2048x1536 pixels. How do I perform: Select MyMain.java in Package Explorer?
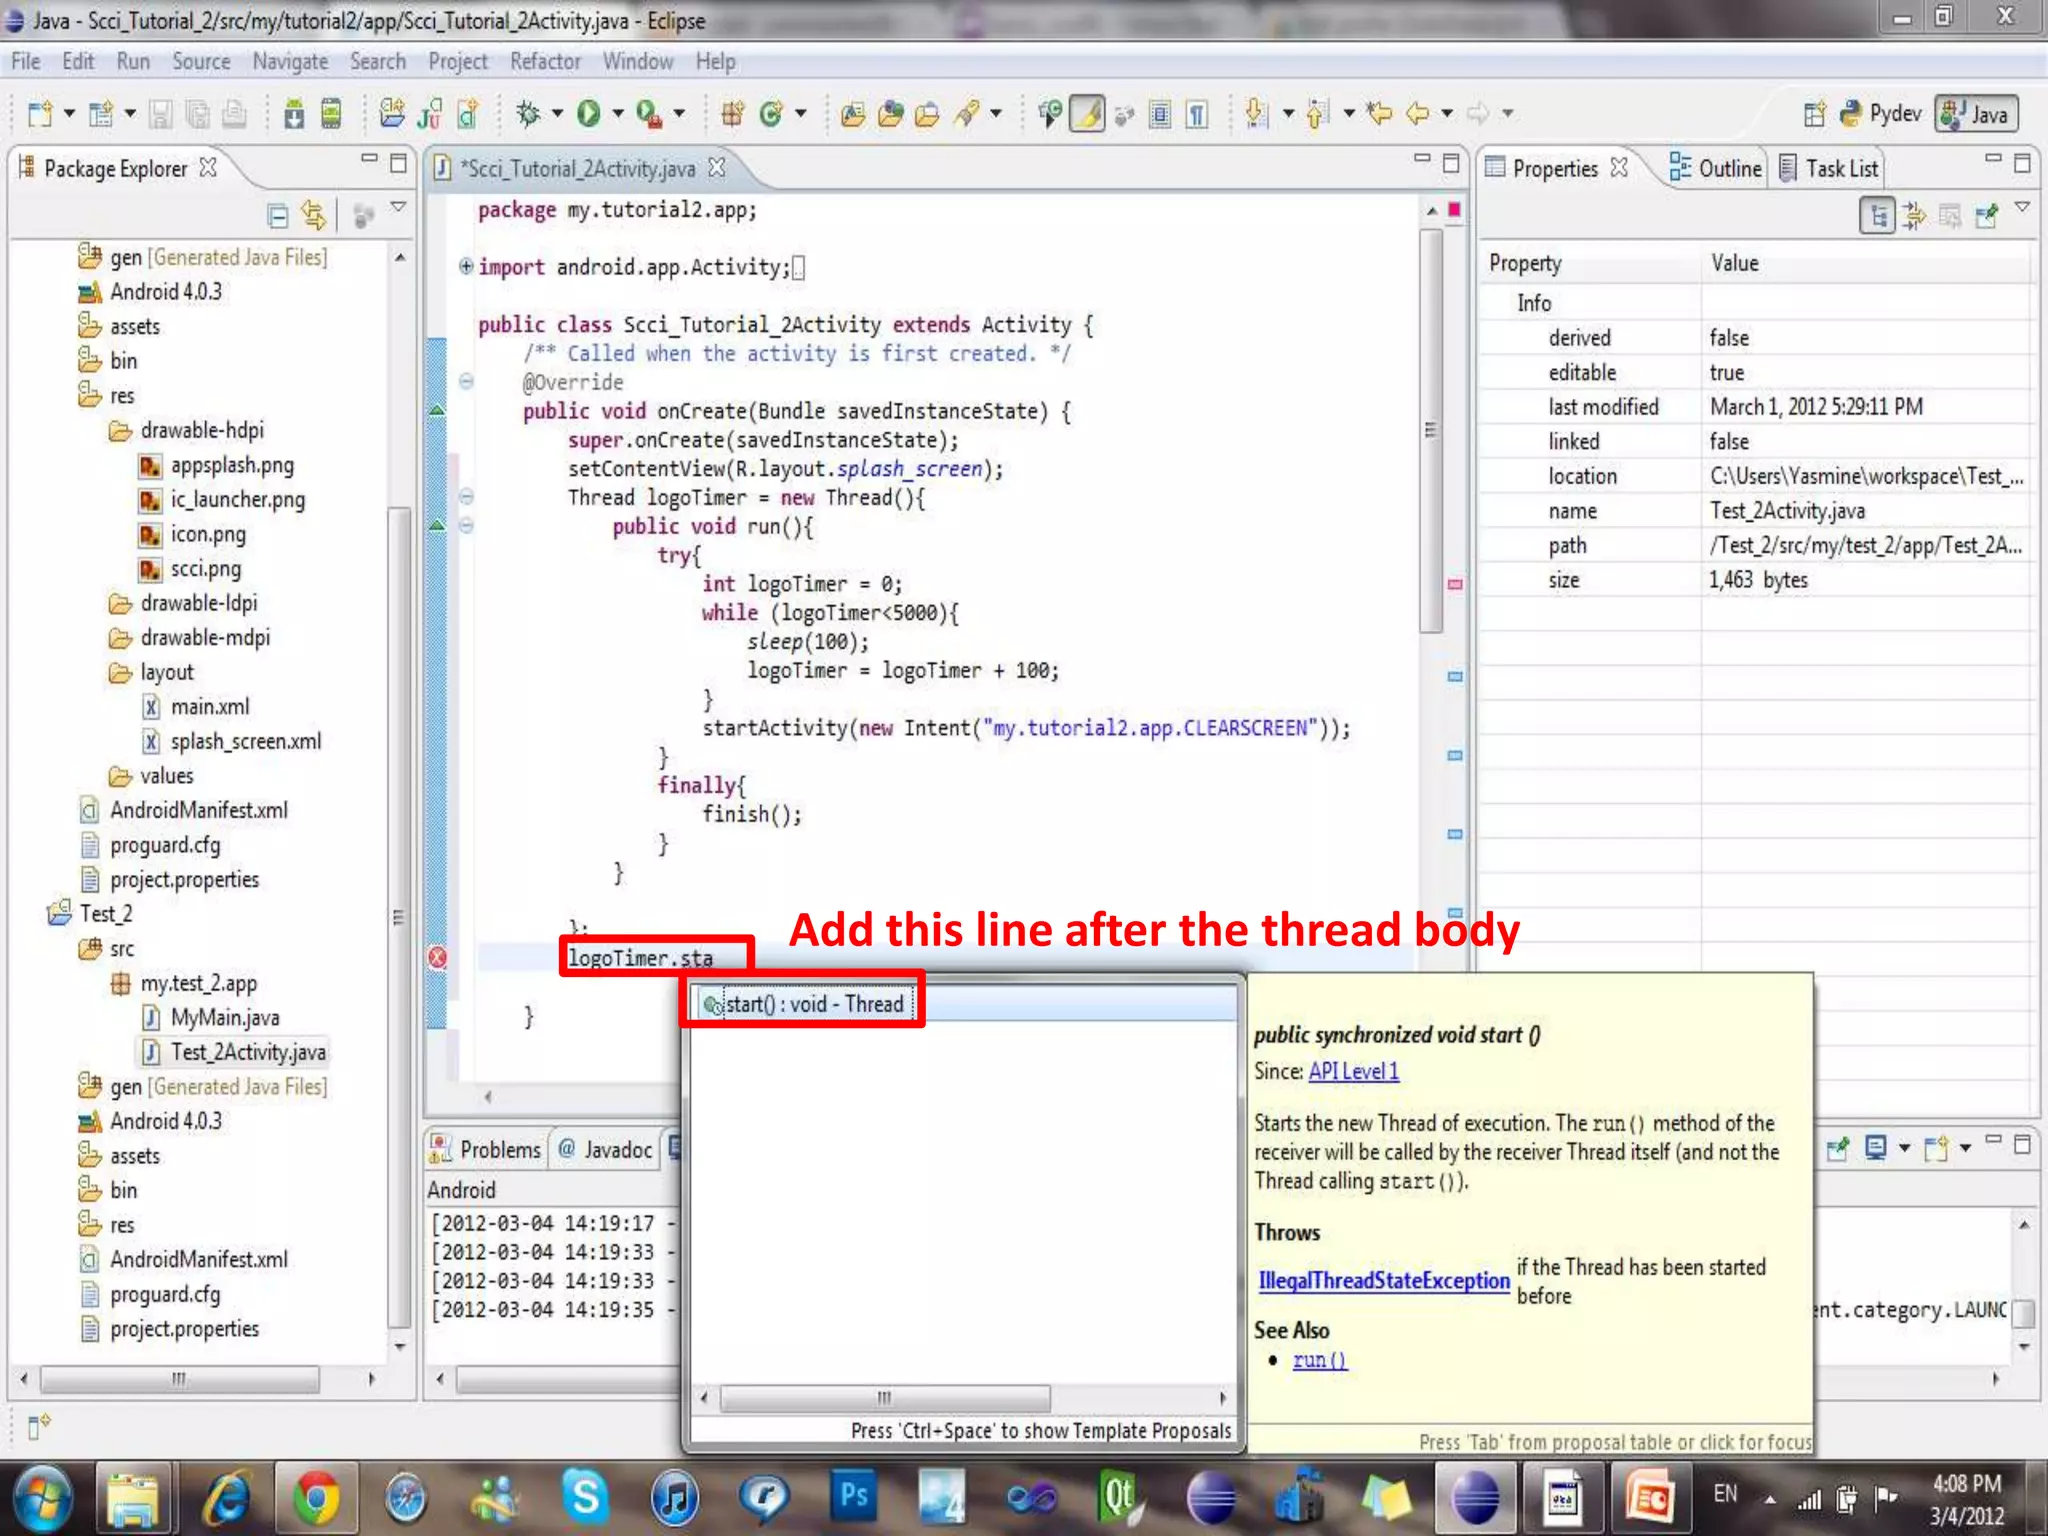pyautogui.click(x=210, y=1017)
